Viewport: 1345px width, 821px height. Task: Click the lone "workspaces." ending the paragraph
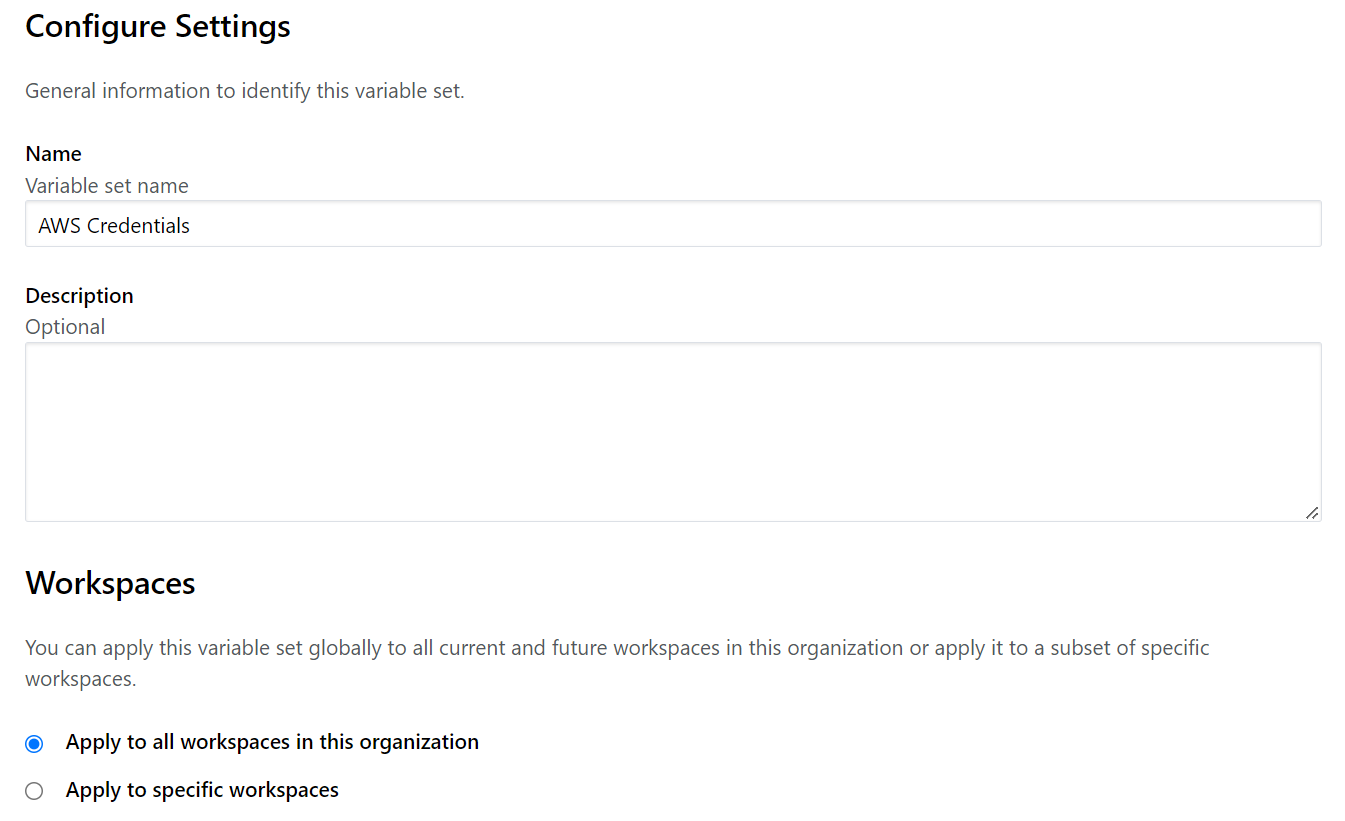(80, 679)
